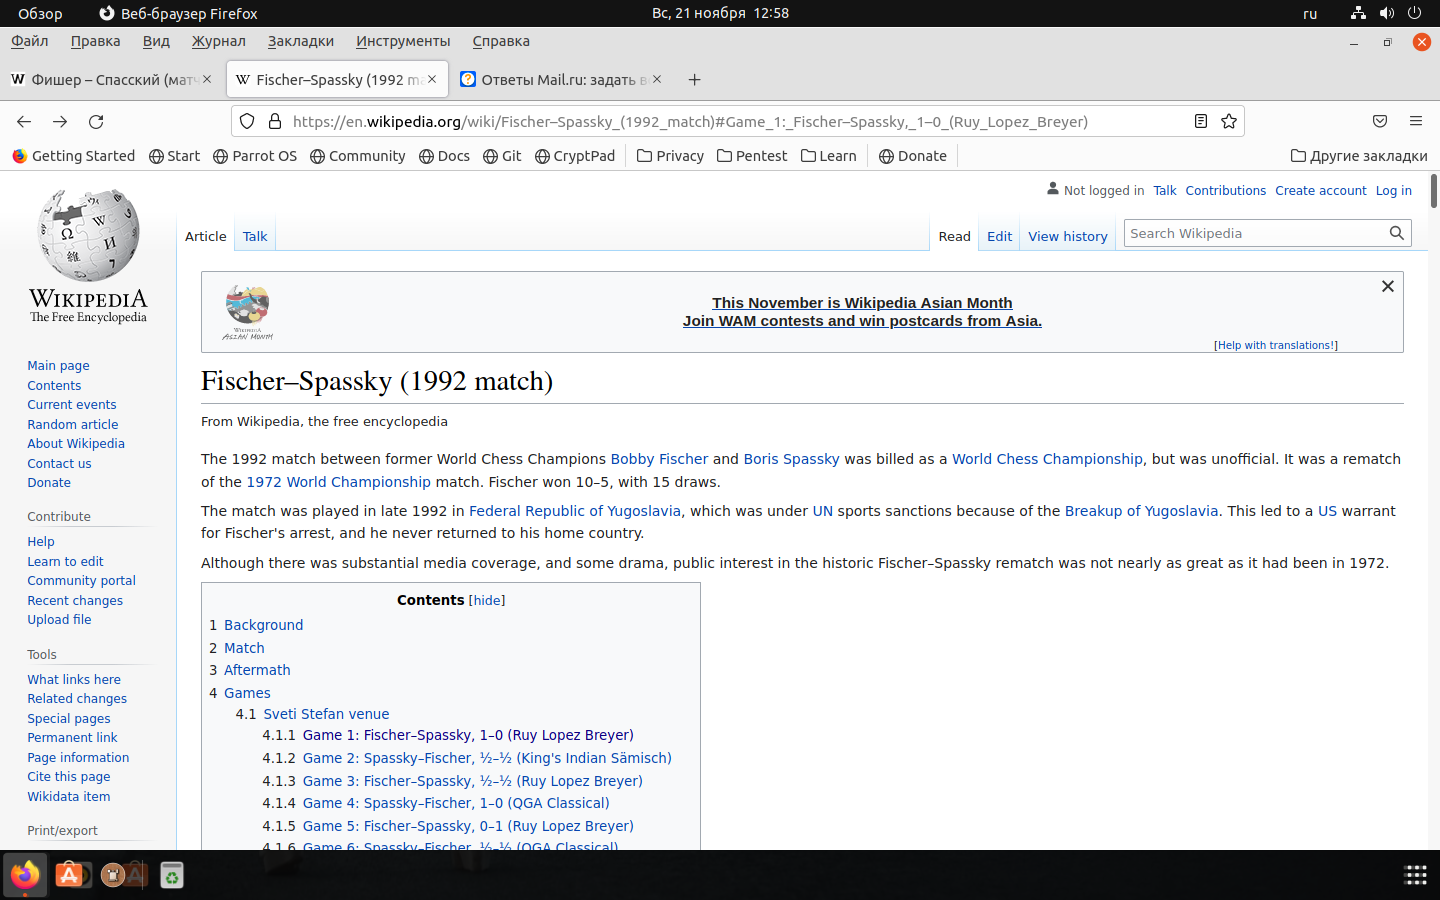Open the Firefox hamburger menu

(x=1415, y=121)
